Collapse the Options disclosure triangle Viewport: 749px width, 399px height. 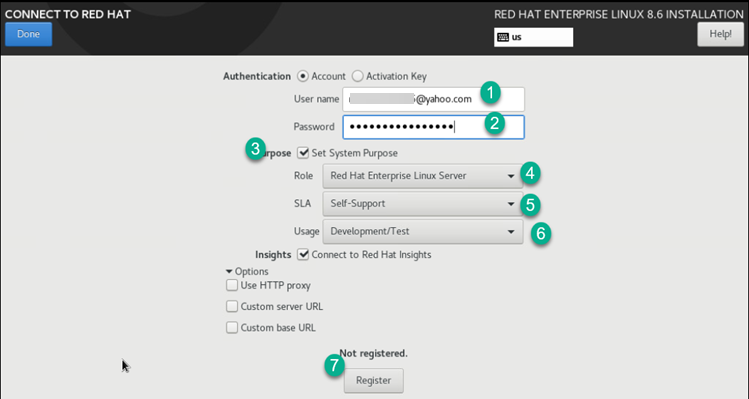click(x=229, y=271)
